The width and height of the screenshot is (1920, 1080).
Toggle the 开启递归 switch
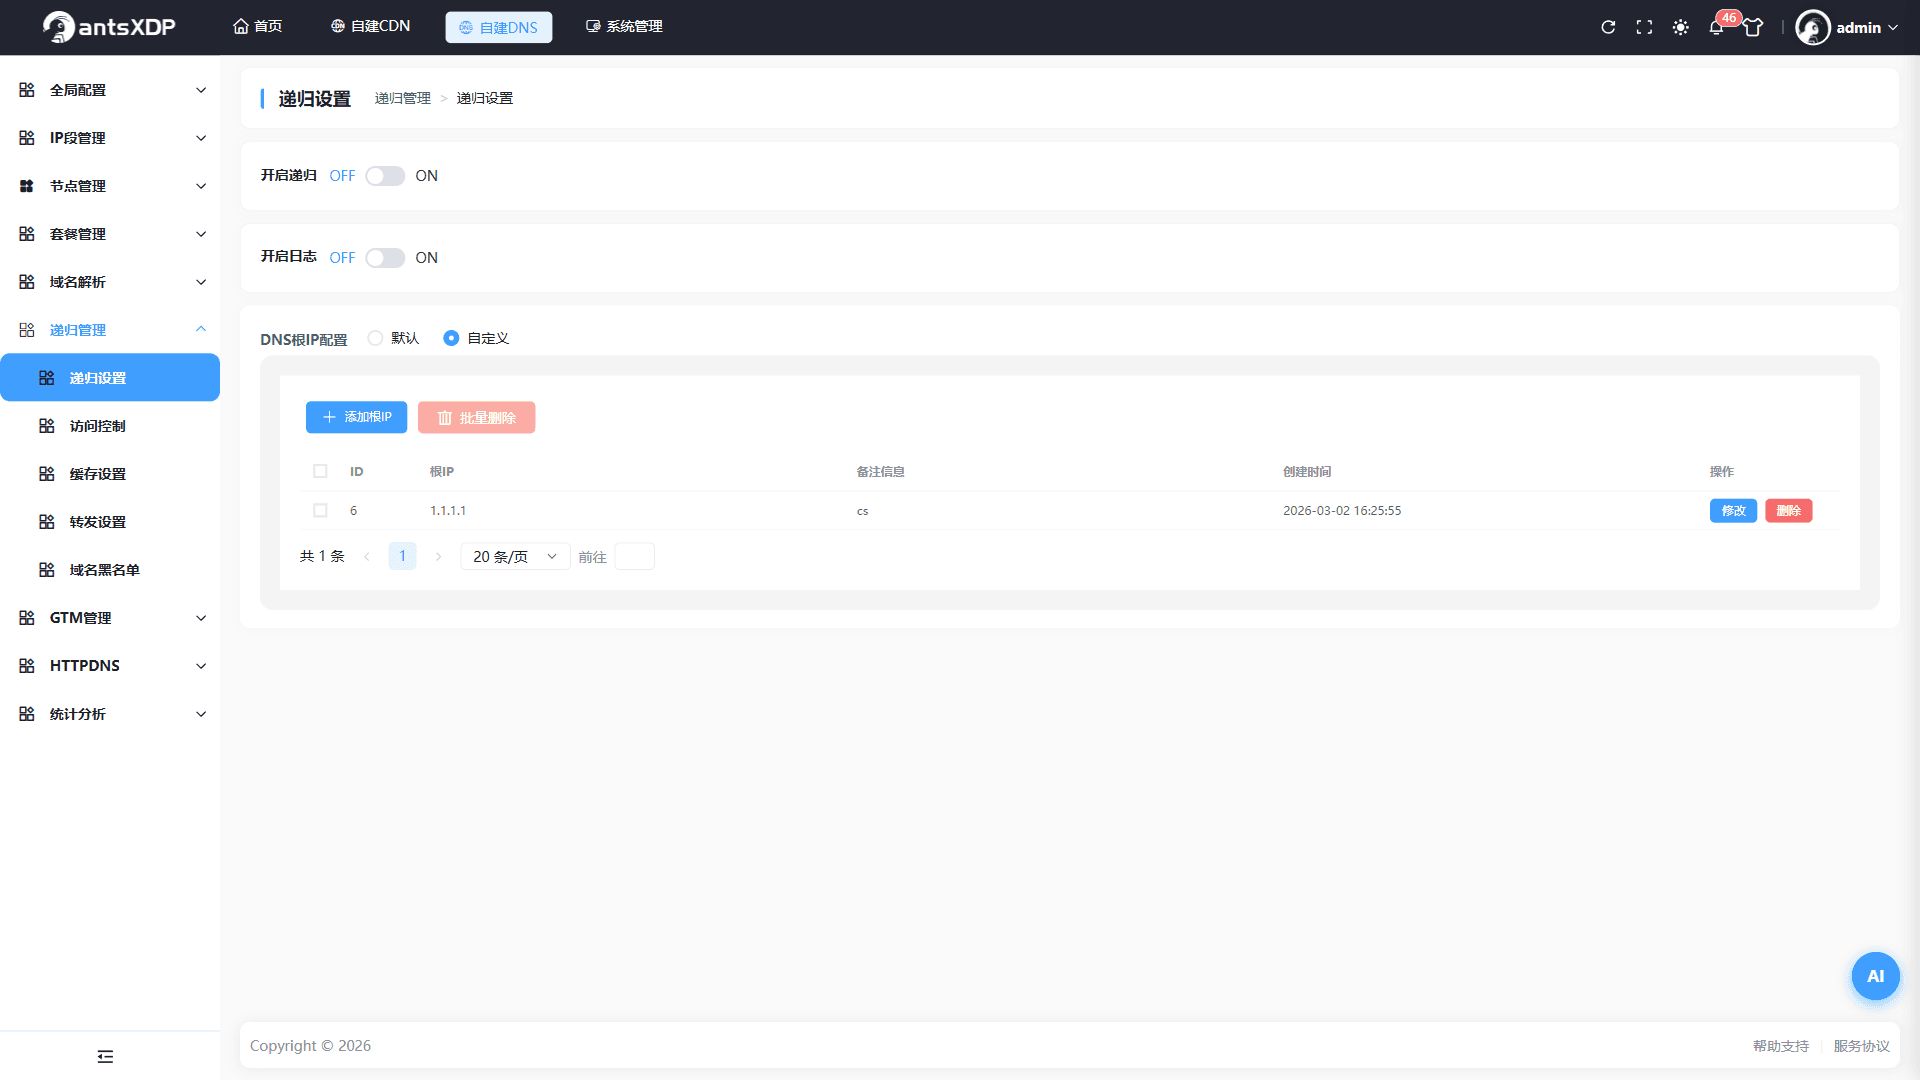(x=385, y=176)
